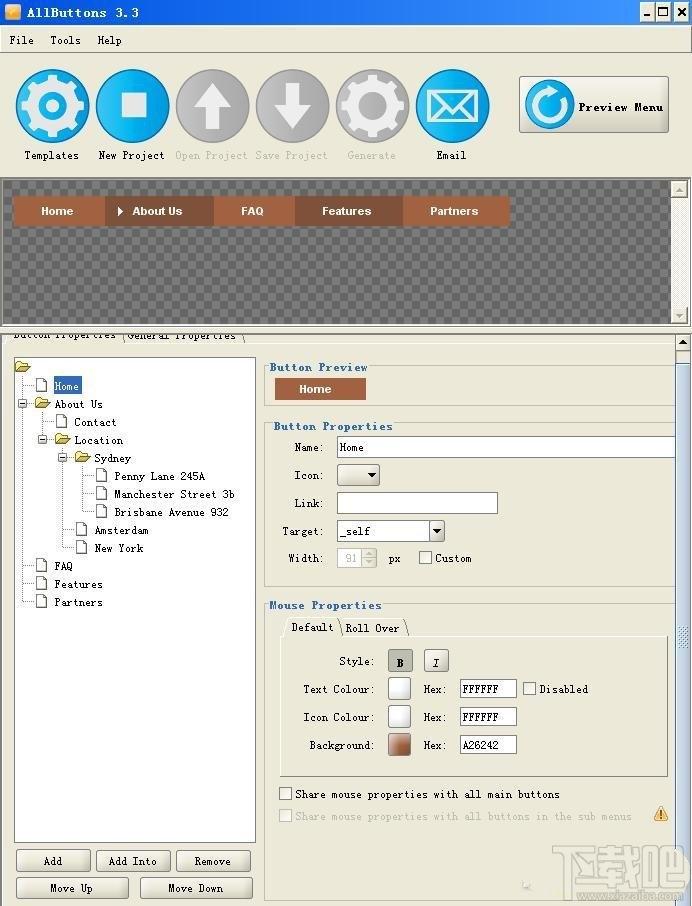Click the Sydney folder icon
Viewport: 692px width, 906px height.
pos(83,458)
